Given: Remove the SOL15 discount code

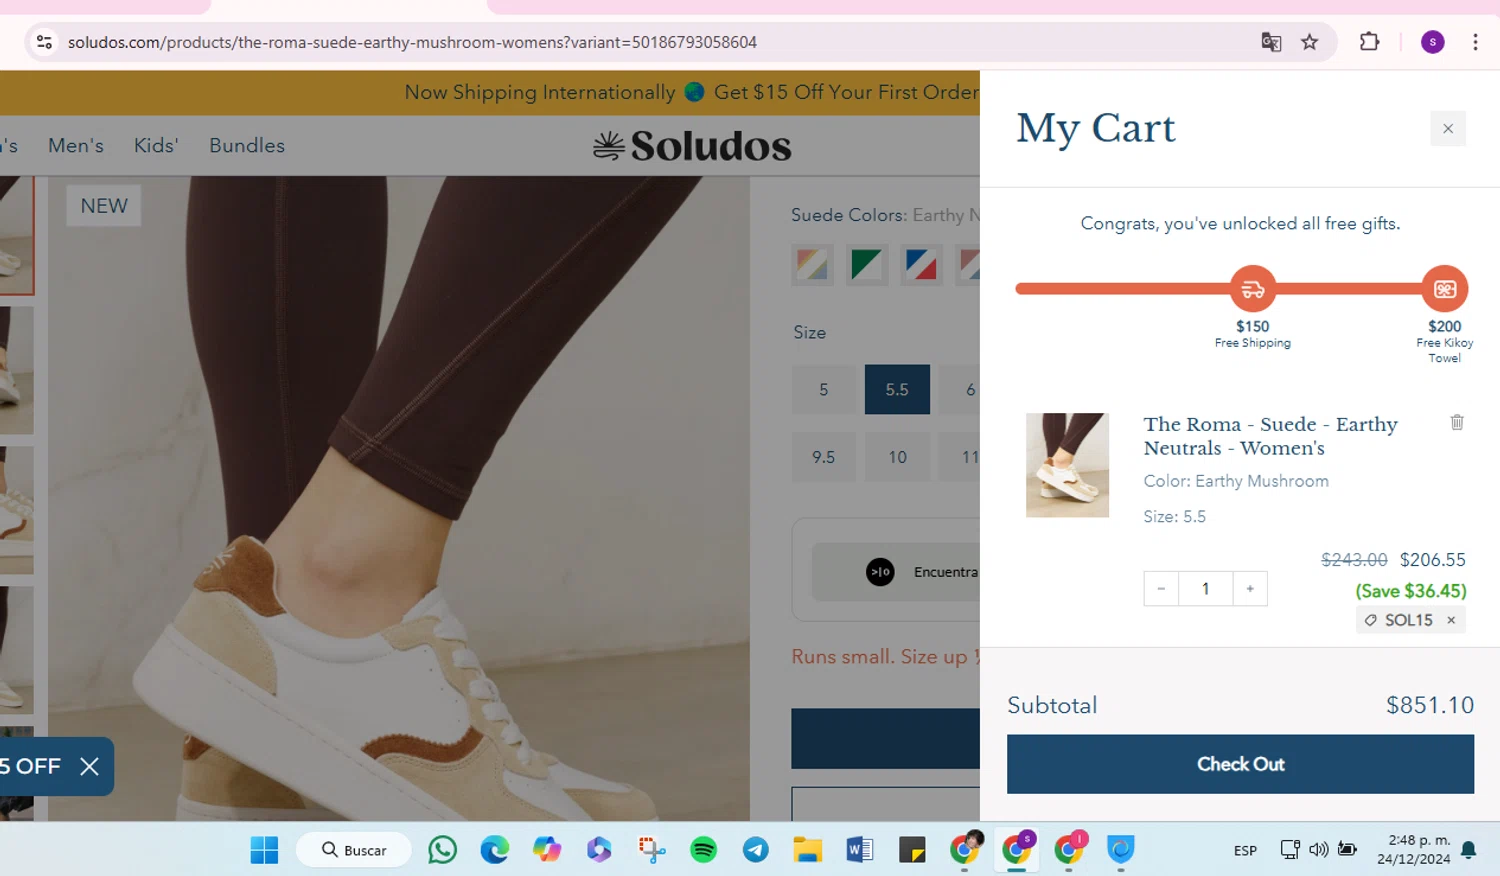Looking at the screenshot, I should coord(1451,620).
